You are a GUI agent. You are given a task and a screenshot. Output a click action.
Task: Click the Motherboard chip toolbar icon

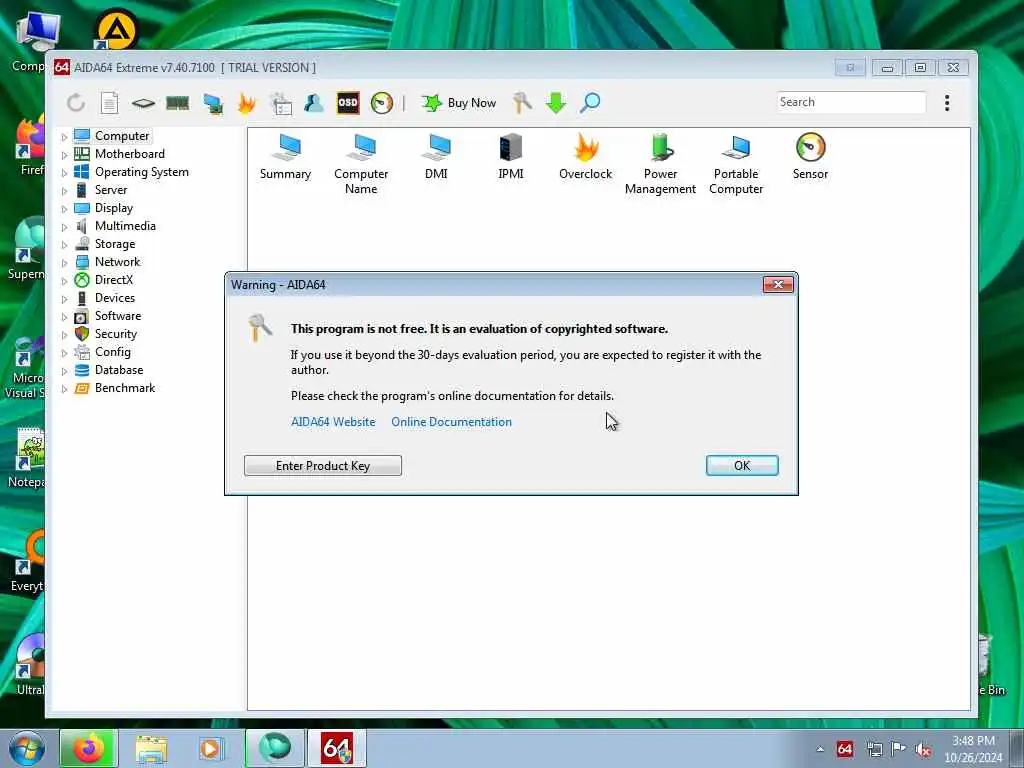143,103
